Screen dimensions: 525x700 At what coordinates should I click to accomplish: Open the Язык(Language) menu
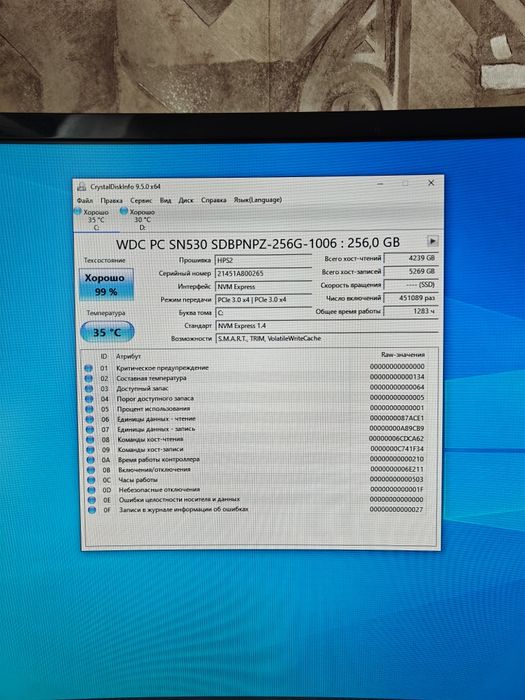point(258,200)
